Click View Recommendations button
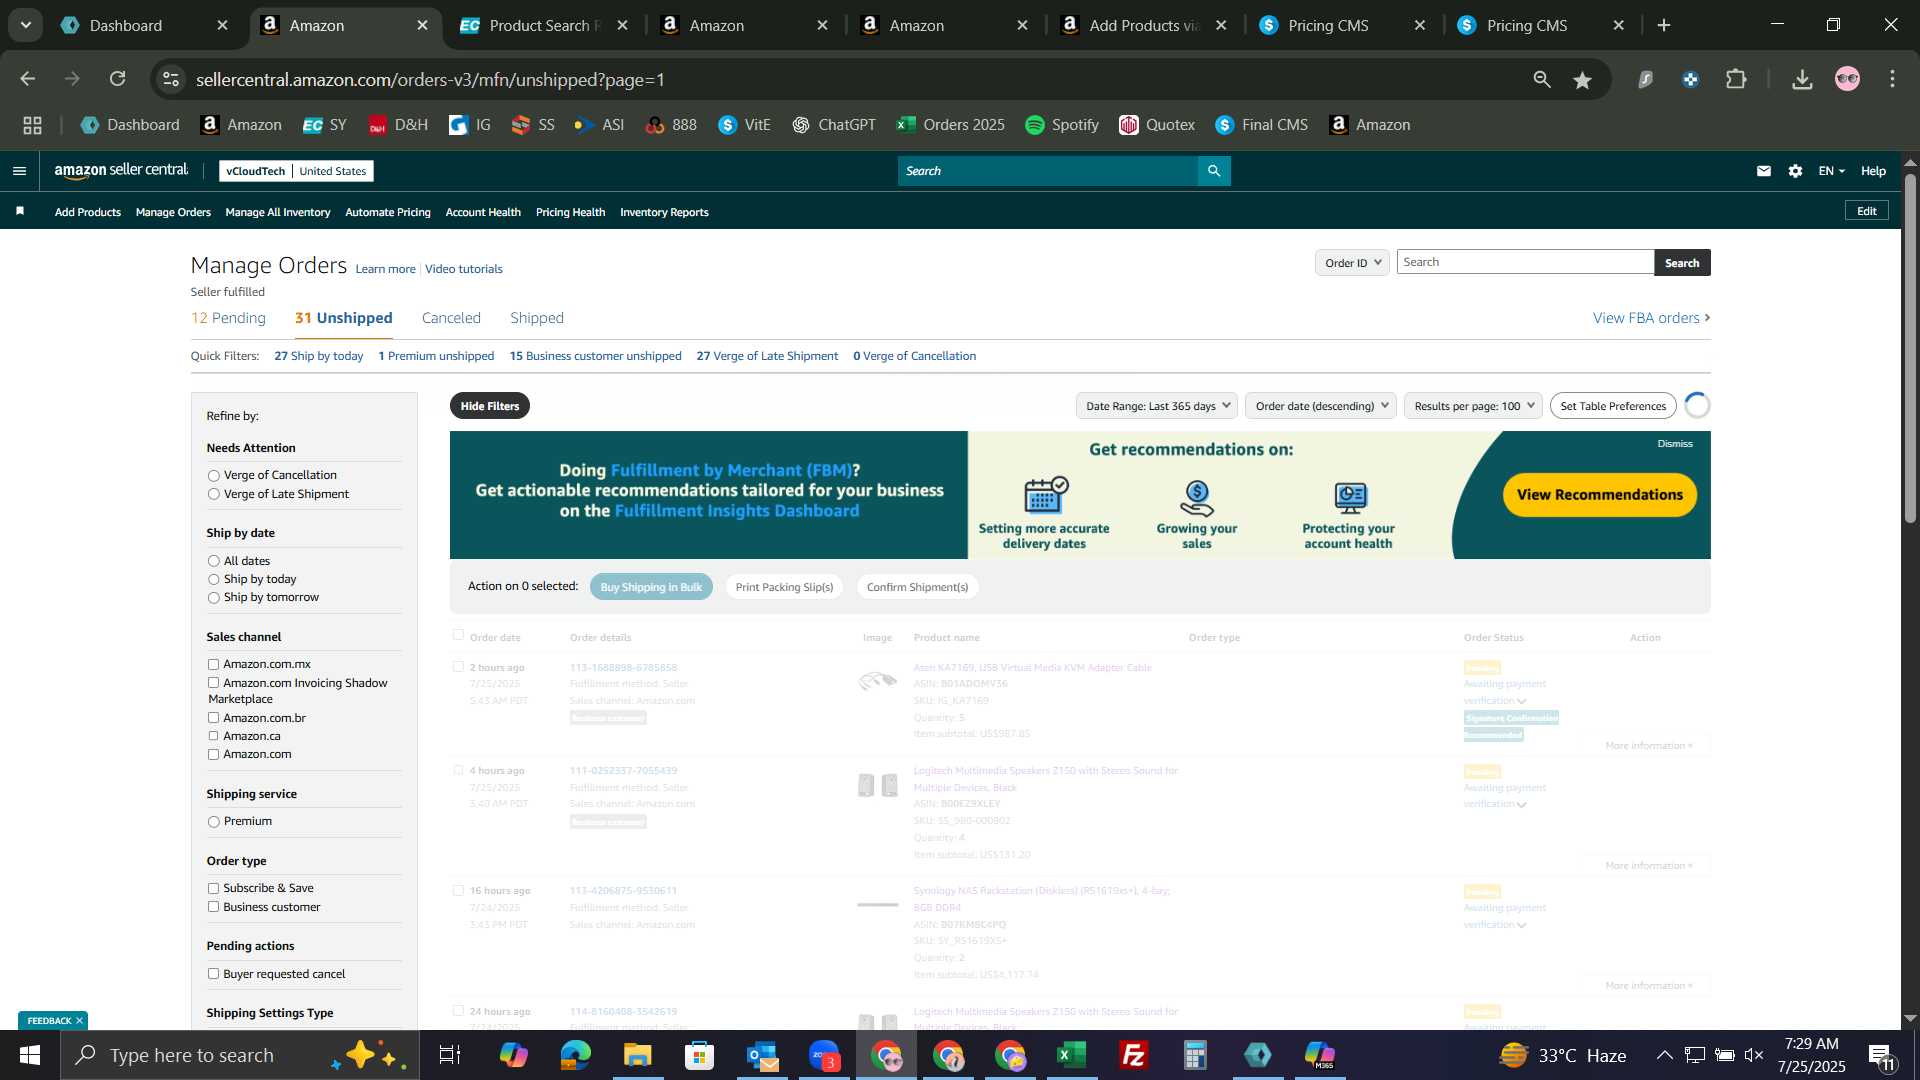 click(1599, 495)
